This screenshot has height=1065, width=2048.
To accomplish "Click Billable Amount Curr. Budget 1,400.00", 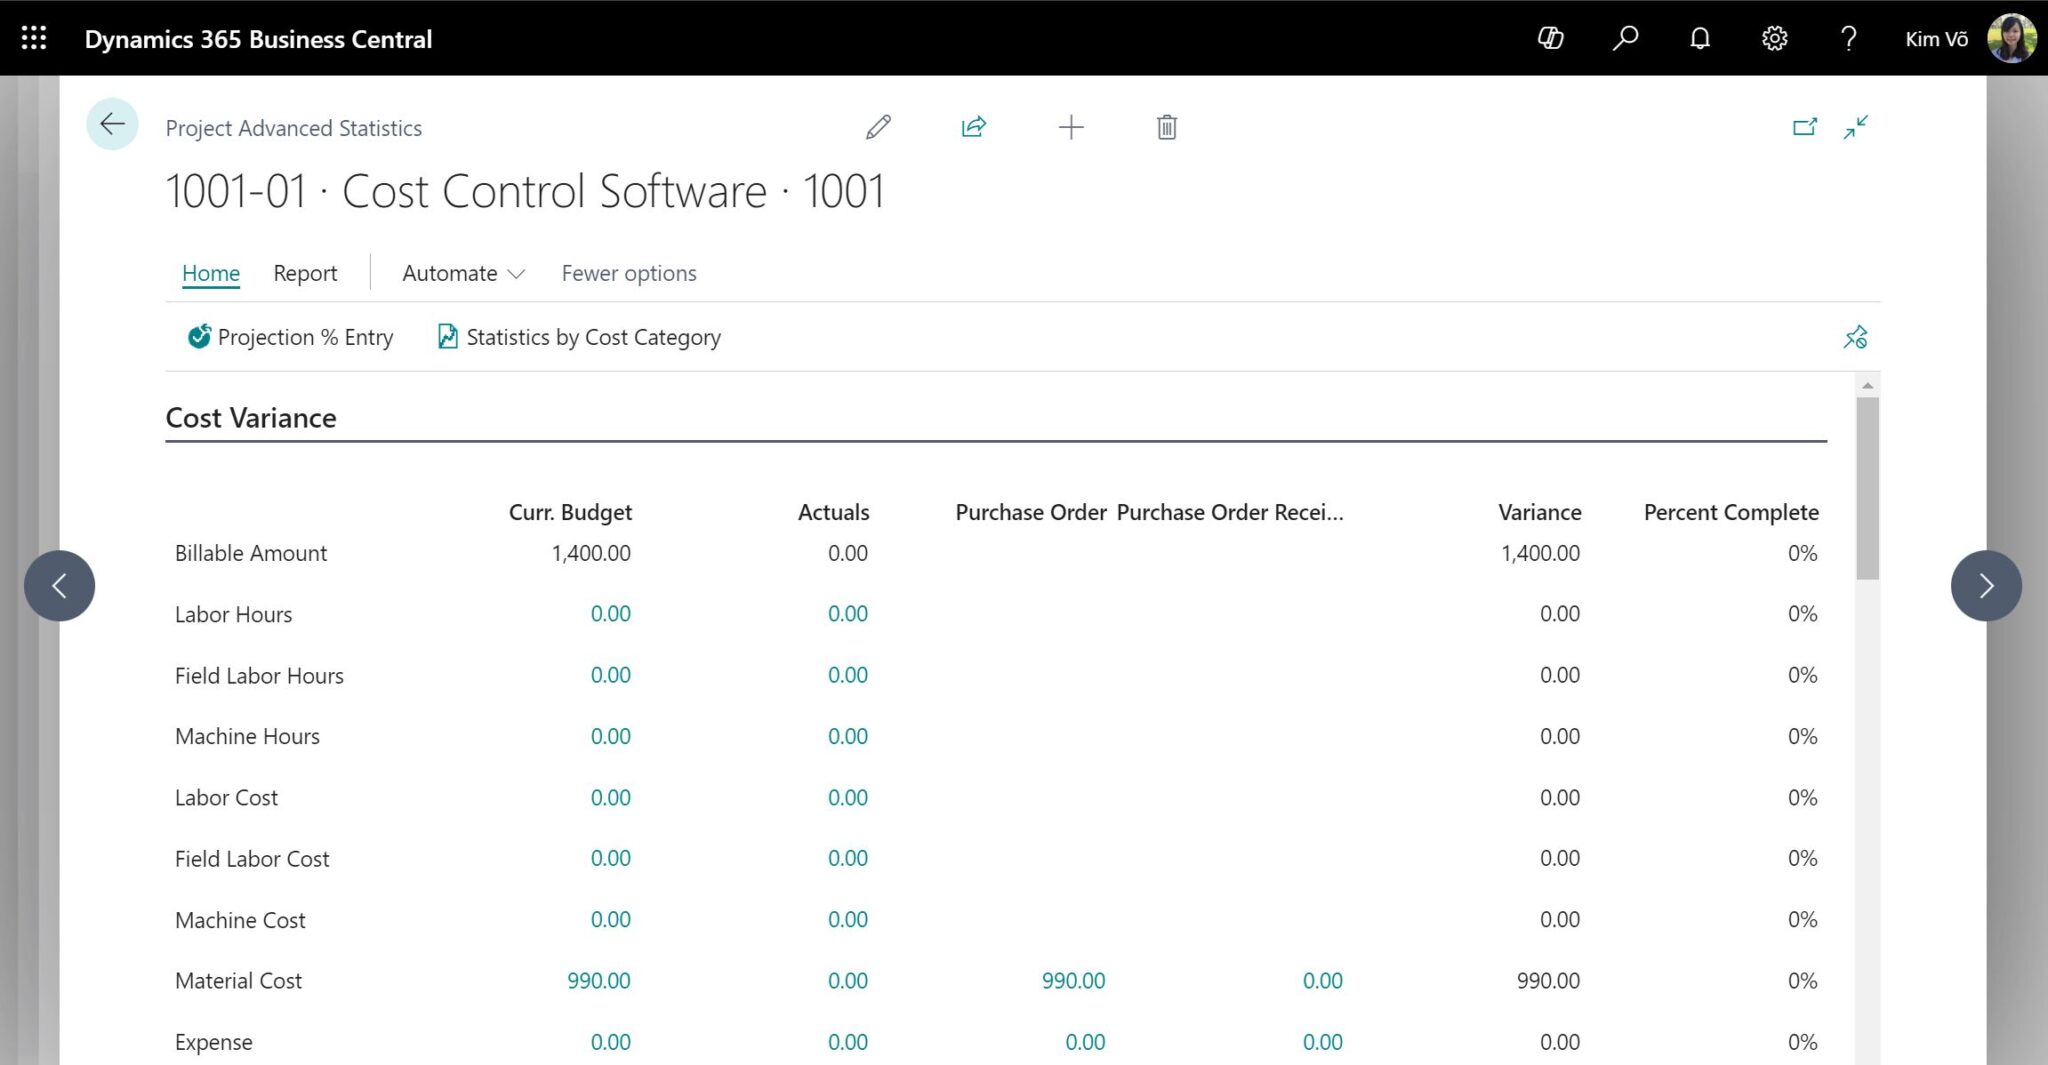I will point(591,553).
